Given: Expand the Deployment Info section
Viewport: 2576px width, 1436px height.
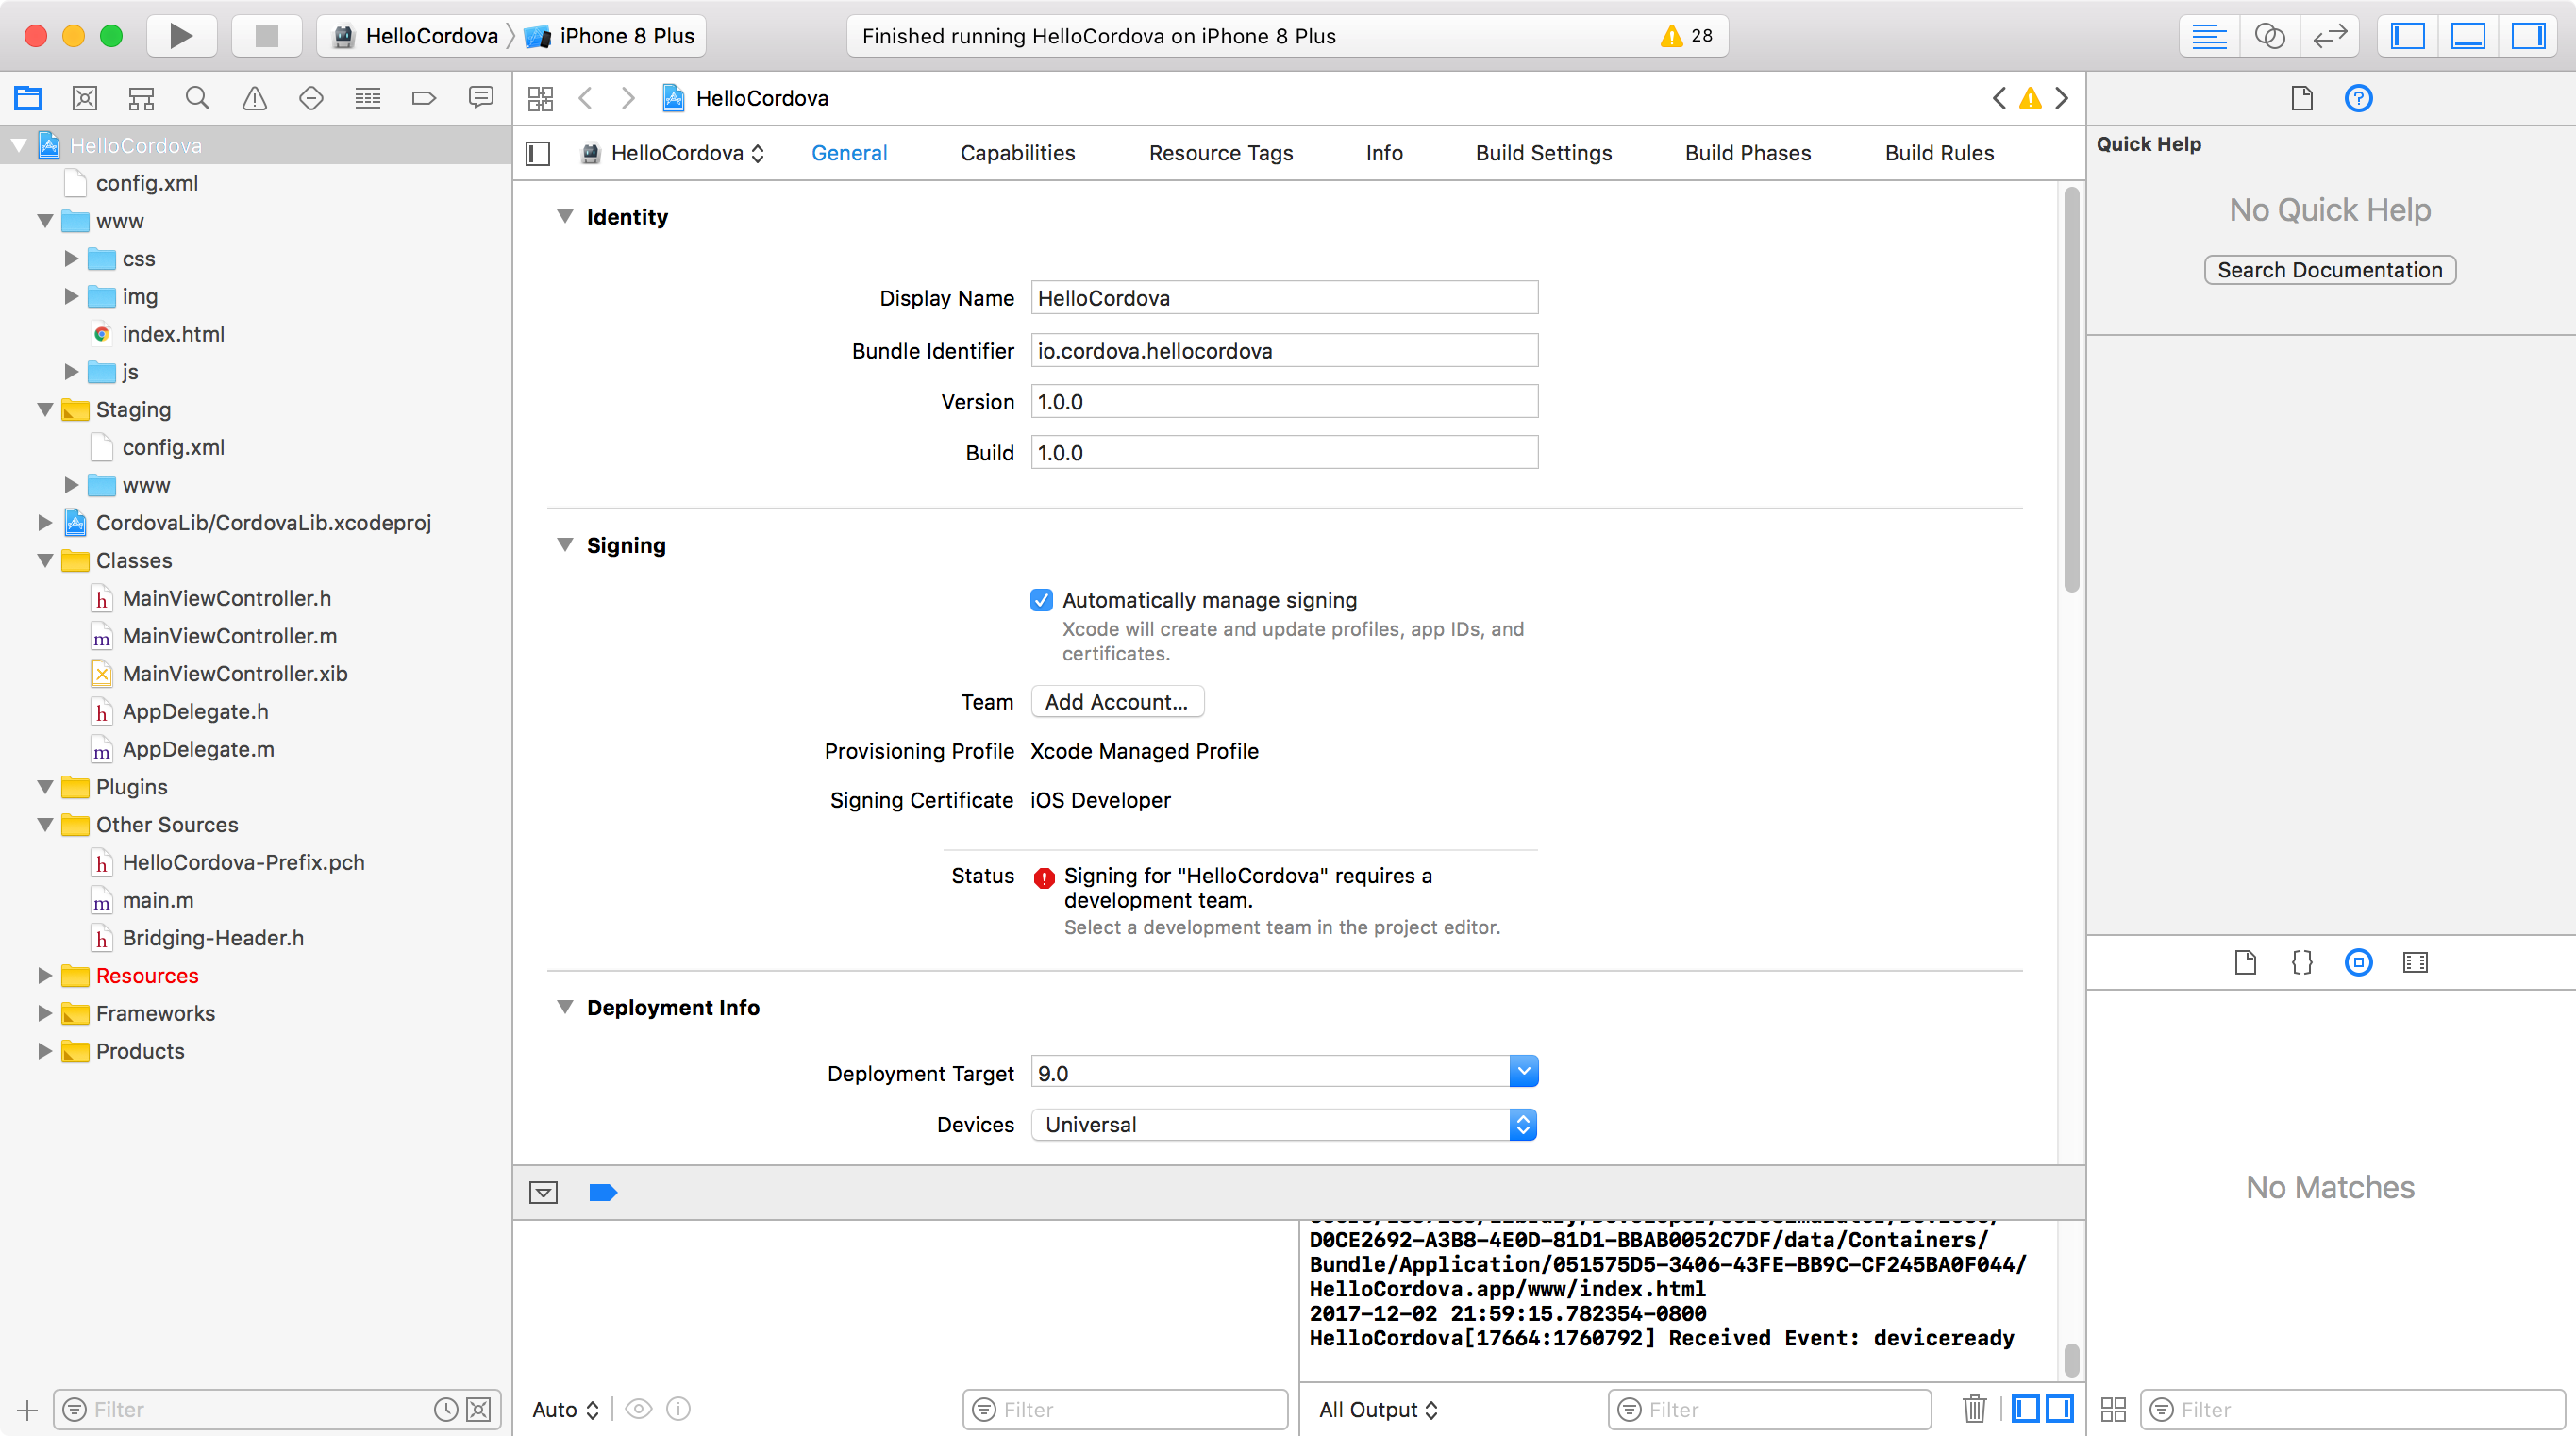Looking at the screenshot, I should tap(564, 1007).
